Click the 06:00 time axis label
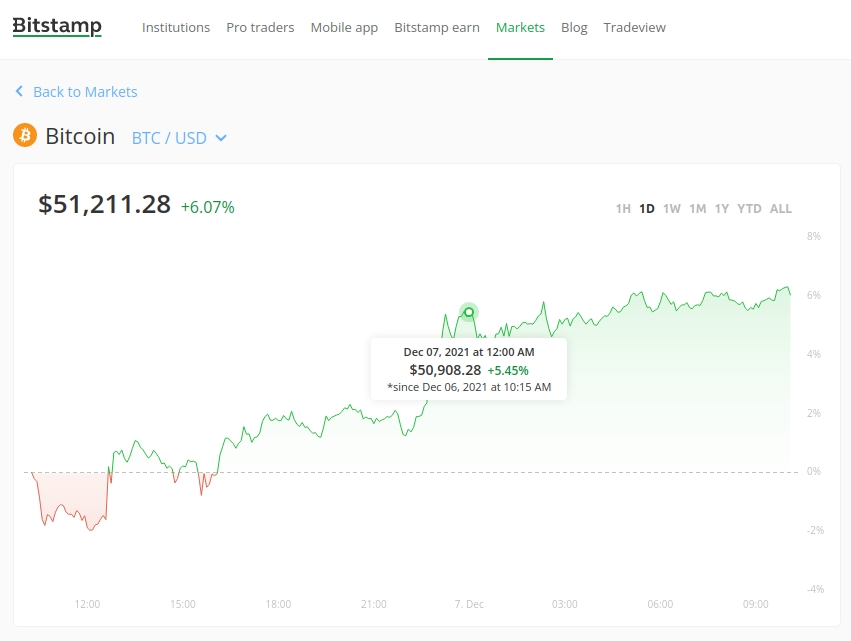This screenshot has width=851, height=641. point(660,604)
